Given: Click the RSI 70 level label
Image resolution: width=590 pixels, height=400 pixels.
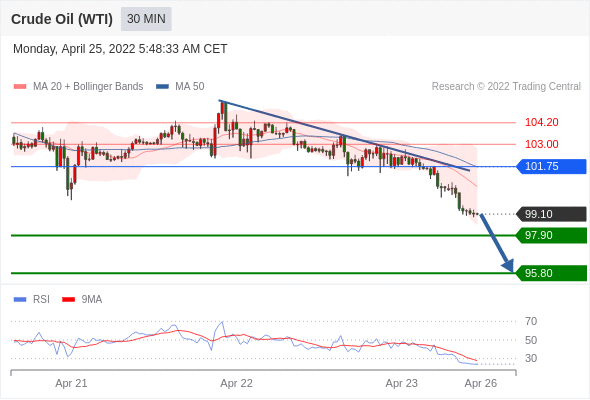Looking at the screenshot, I should pos(531,321).
